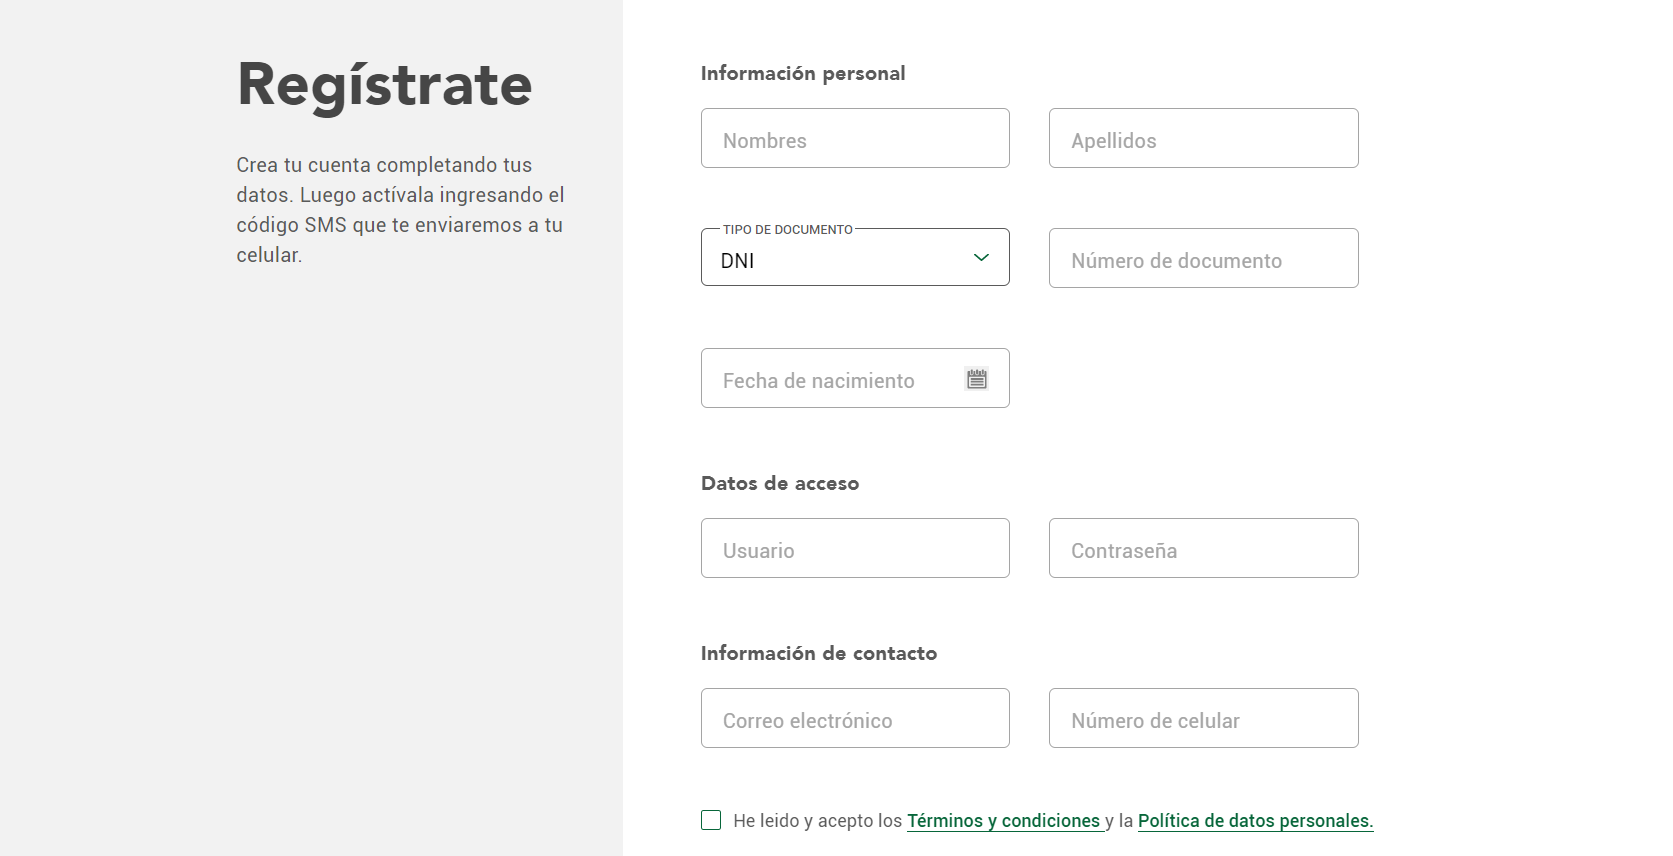Click the Regístrate page title
Viewport: 1673px width, 856px height.
pyautogui.click(x=385, y=85)
